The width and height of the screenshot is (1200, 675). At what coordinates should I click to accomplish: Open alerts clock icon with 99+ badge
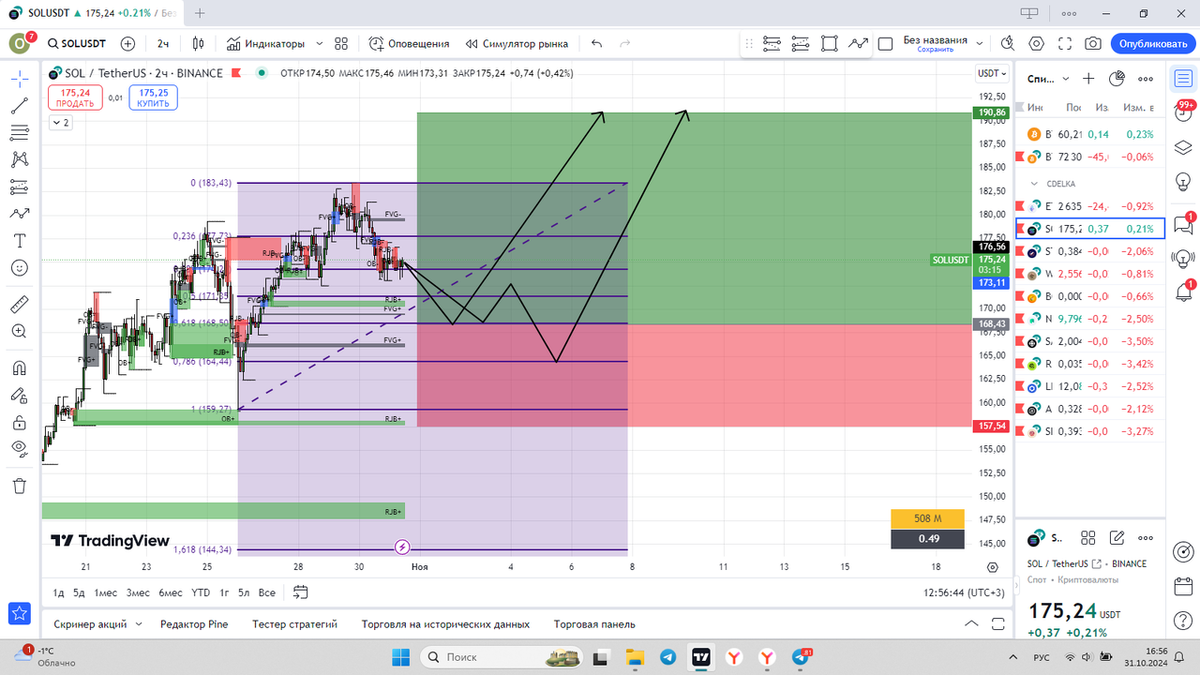point(1183,113)
